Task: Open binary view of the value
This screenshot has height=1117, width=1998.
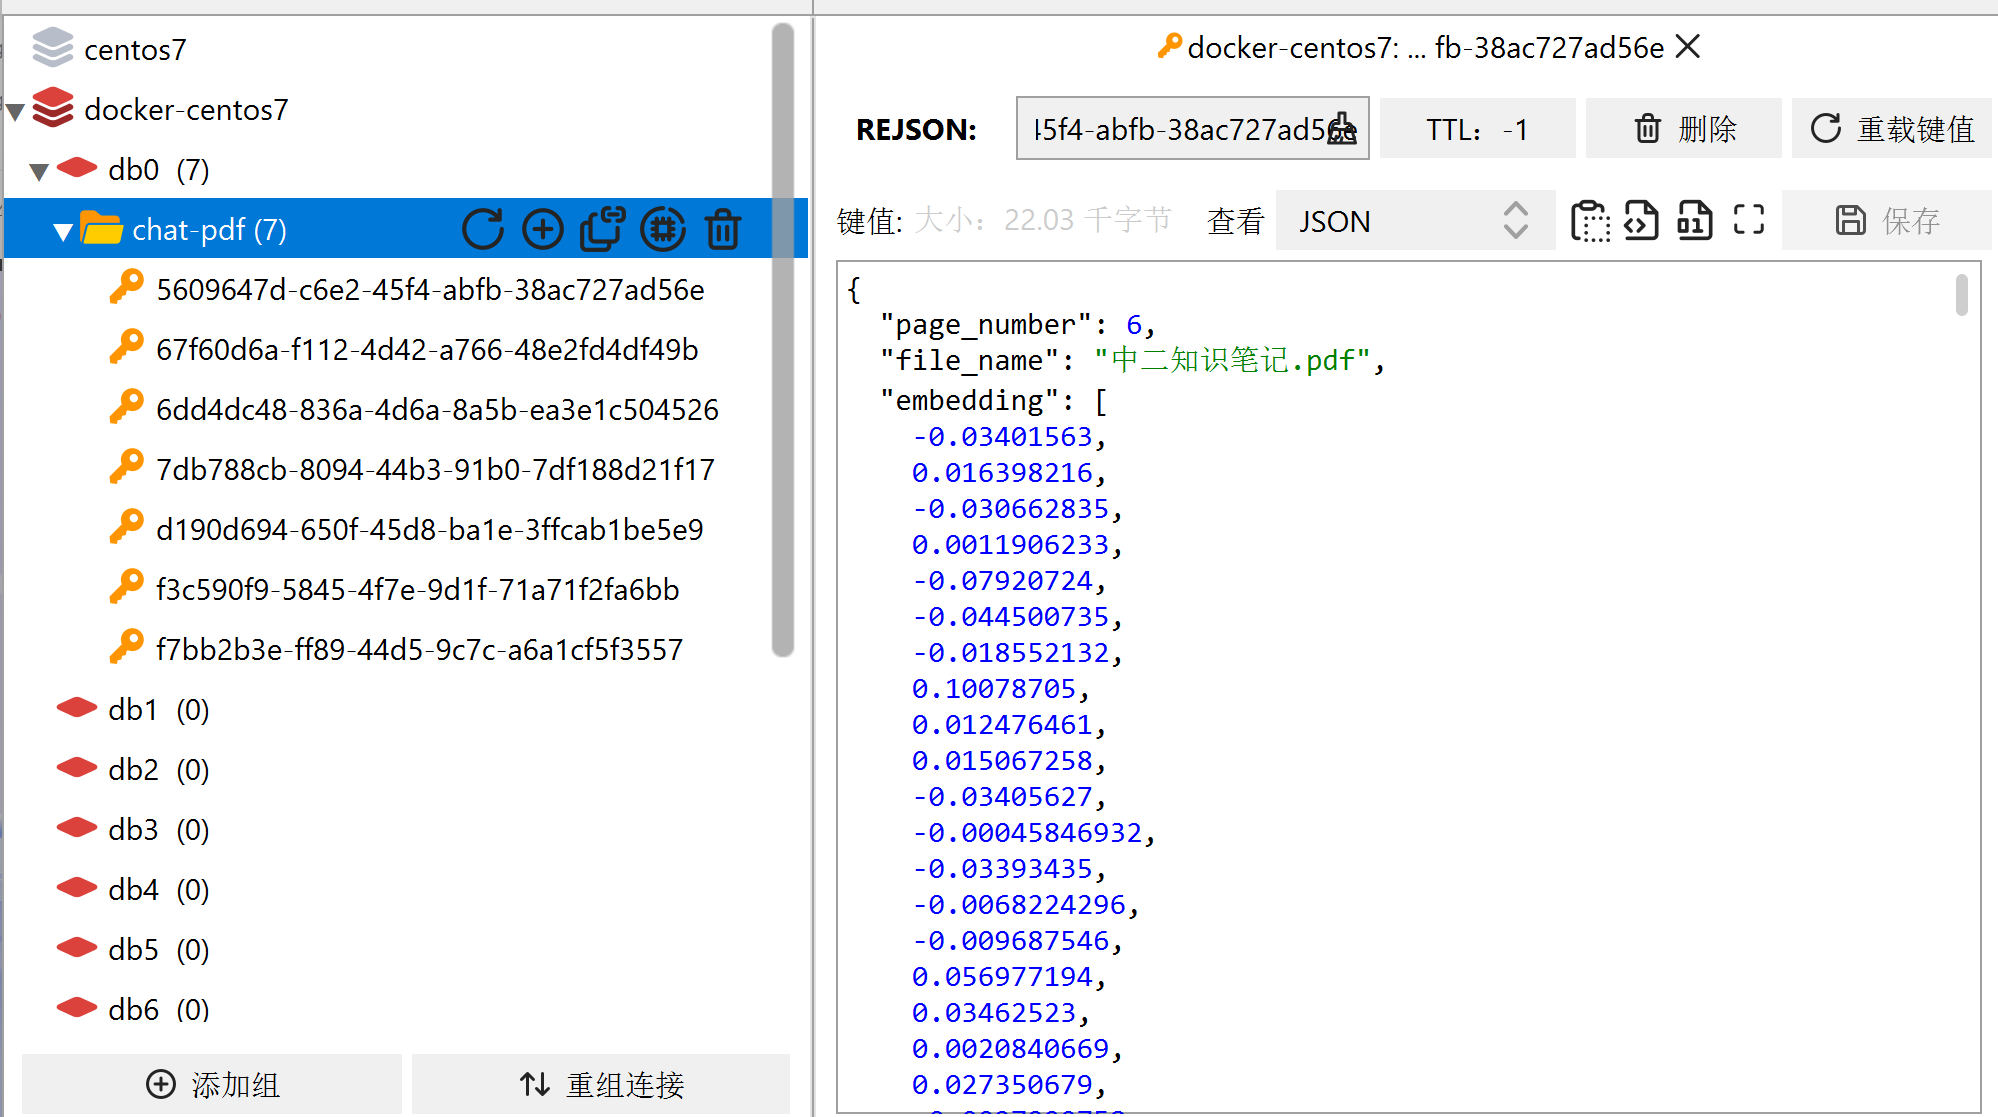Action: pos(1694,220)
